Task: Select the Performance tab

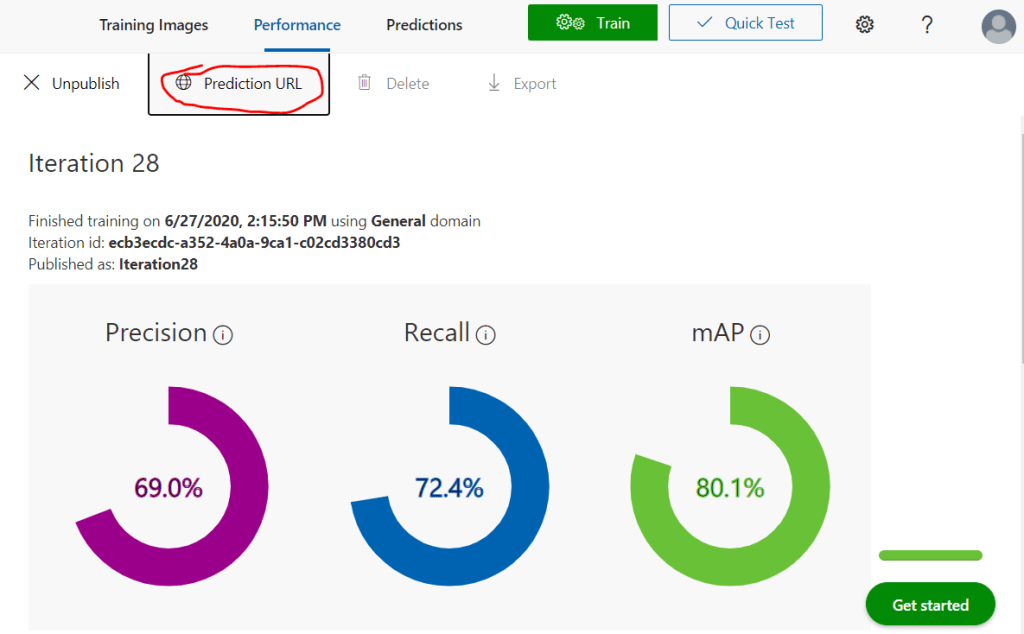Action: pyautogui.click(x=297, y=25)
